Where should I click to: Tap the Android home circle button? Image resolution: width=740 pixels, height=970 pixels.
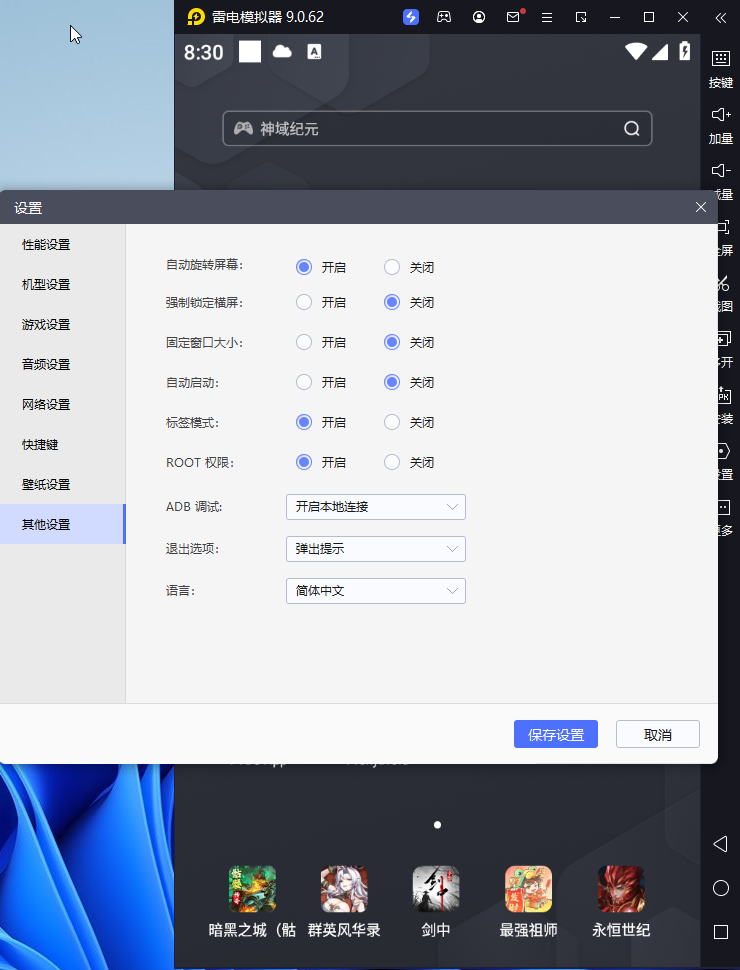click(721, 888)
